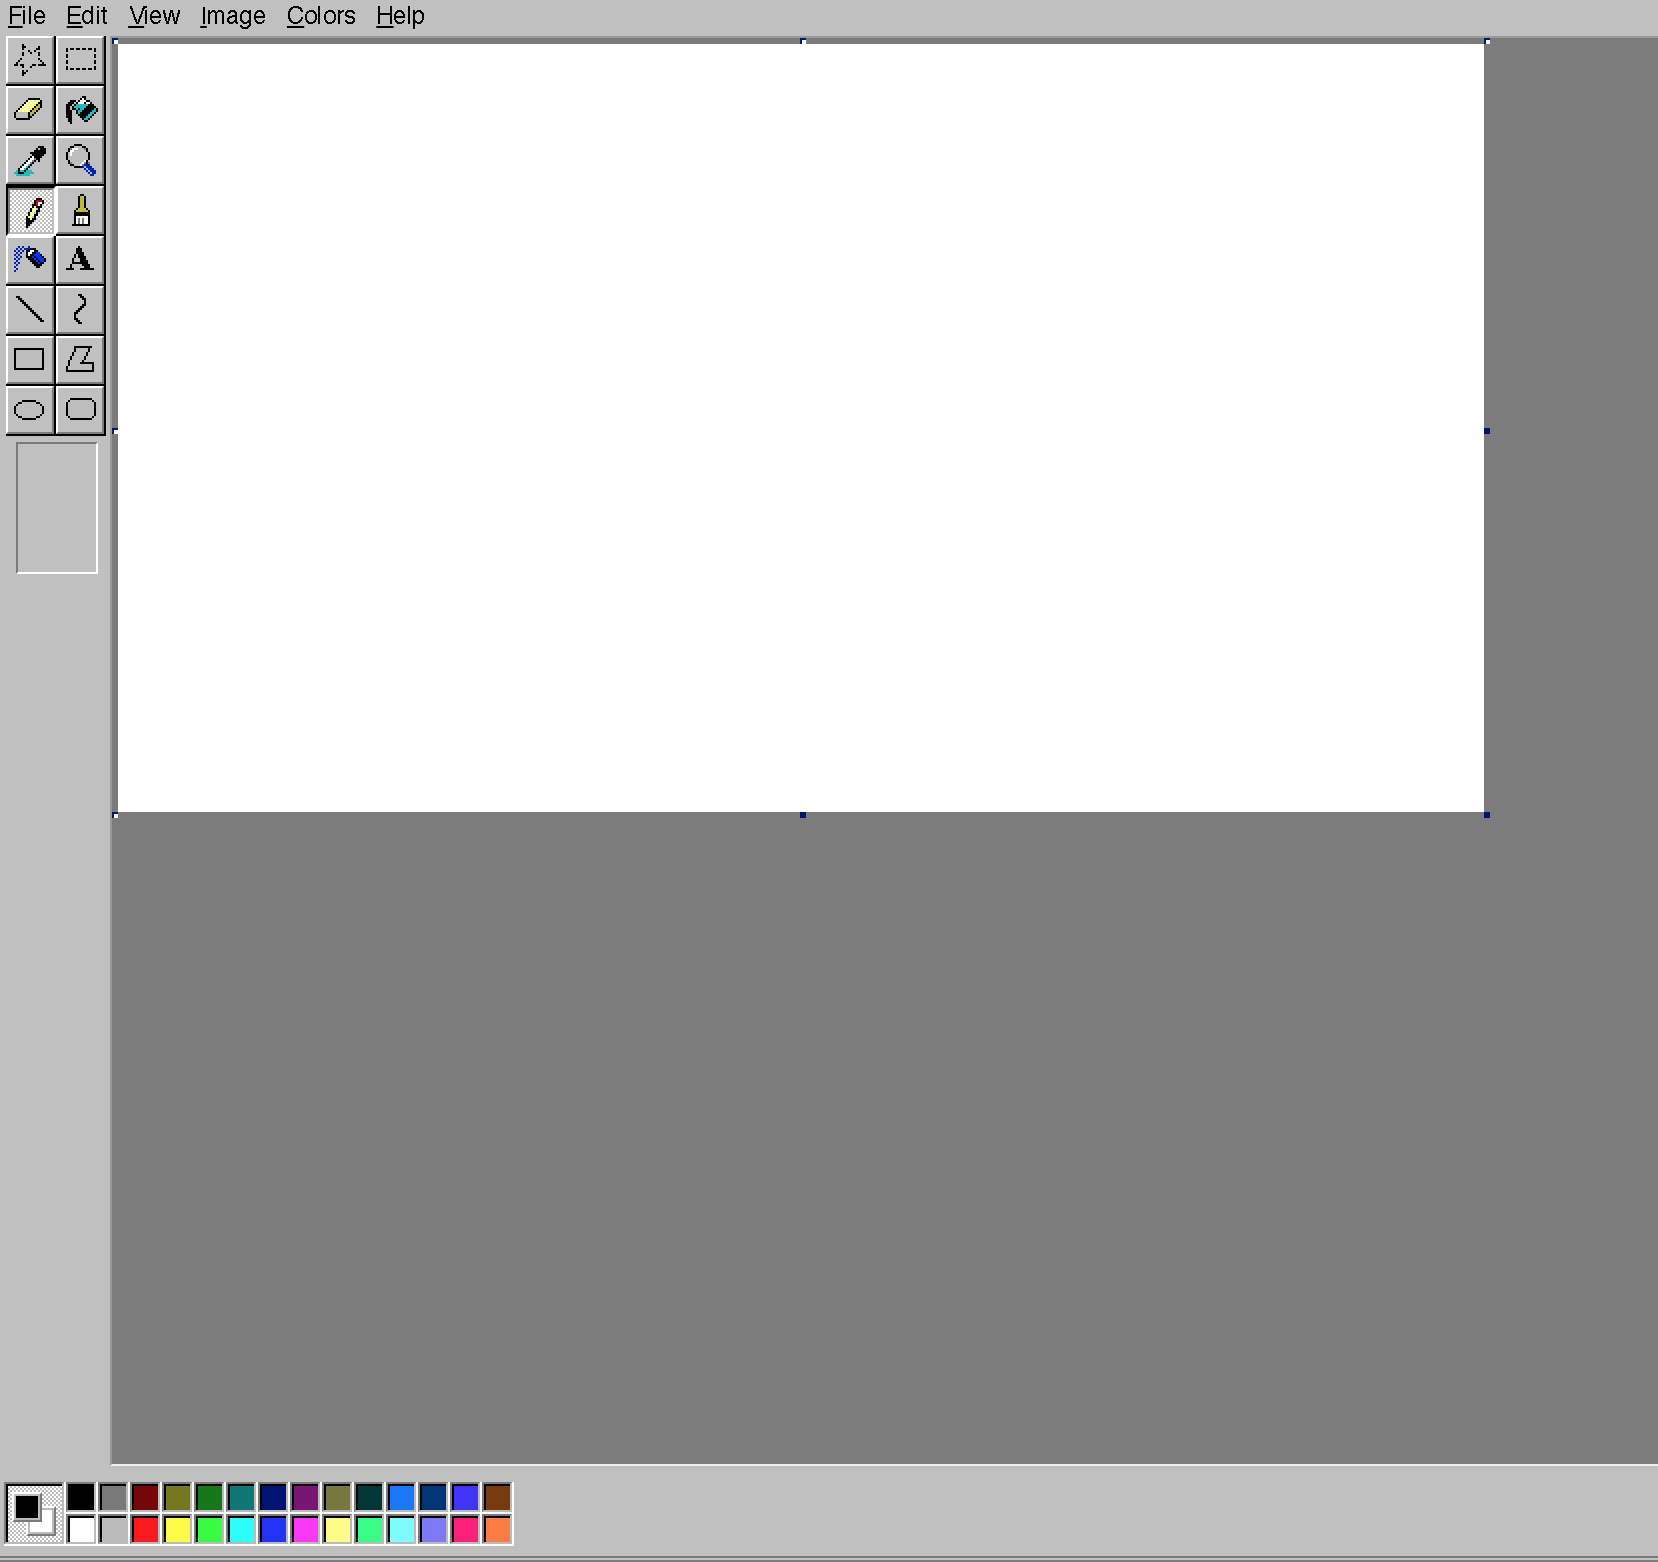Select the Text tool

[x=80, y=260]
